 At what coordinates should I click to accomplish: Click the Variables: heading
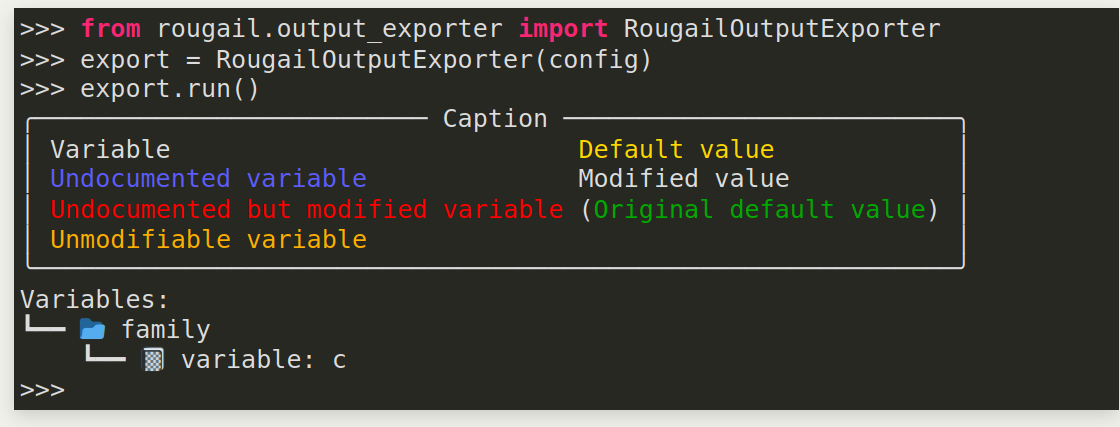click(x=95, y=299)
